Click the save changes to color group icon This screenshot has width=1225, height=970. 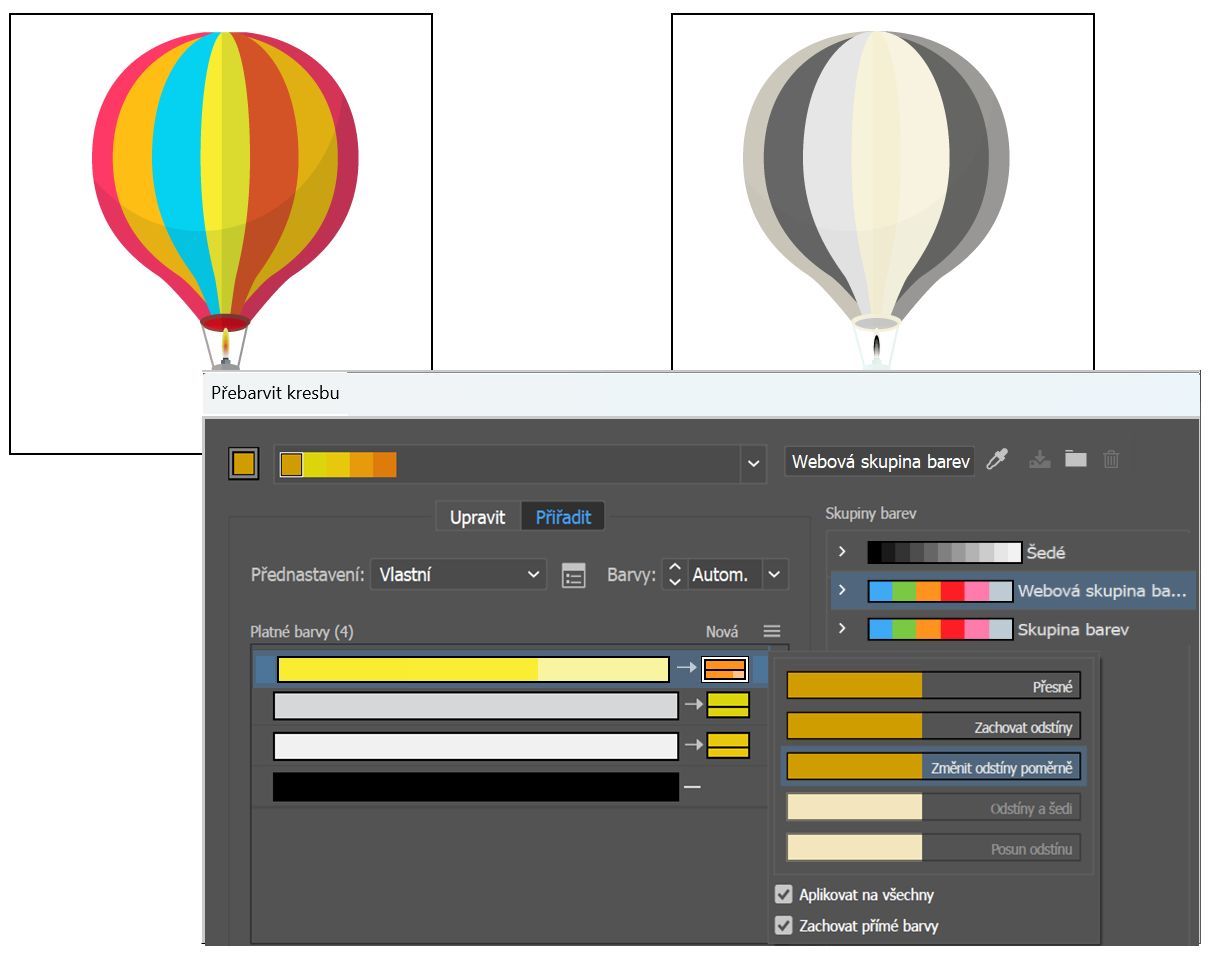[x=1040, y=460]
